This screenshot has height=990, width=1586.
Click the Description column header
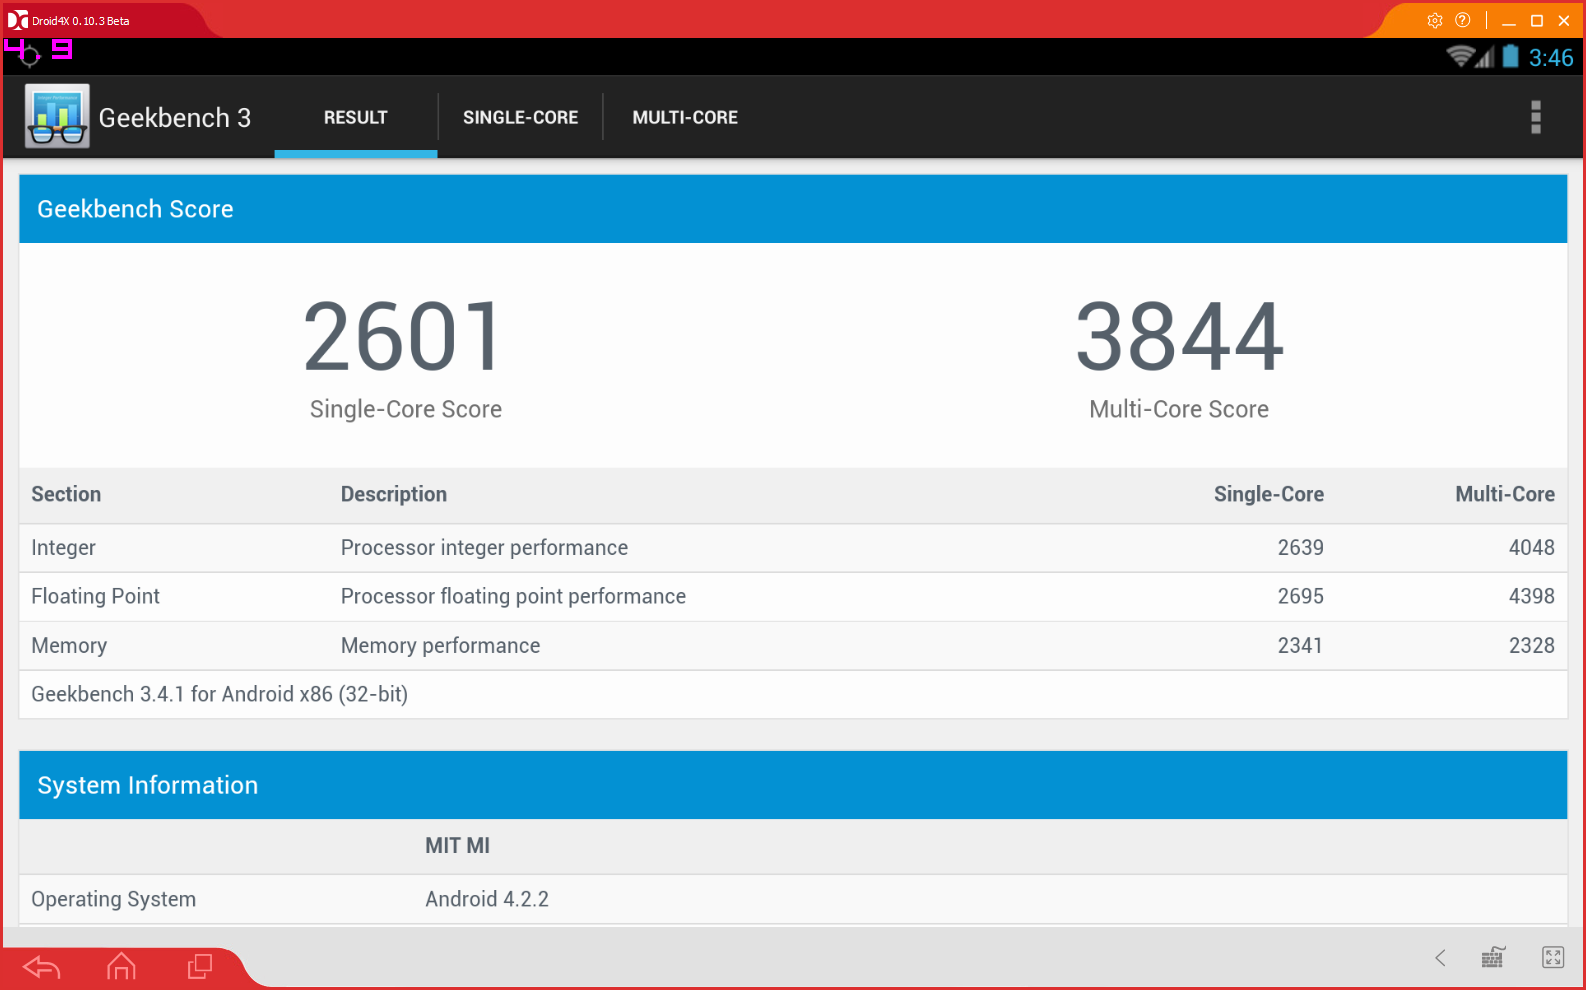pyautogui.click(x=394, y=494)
